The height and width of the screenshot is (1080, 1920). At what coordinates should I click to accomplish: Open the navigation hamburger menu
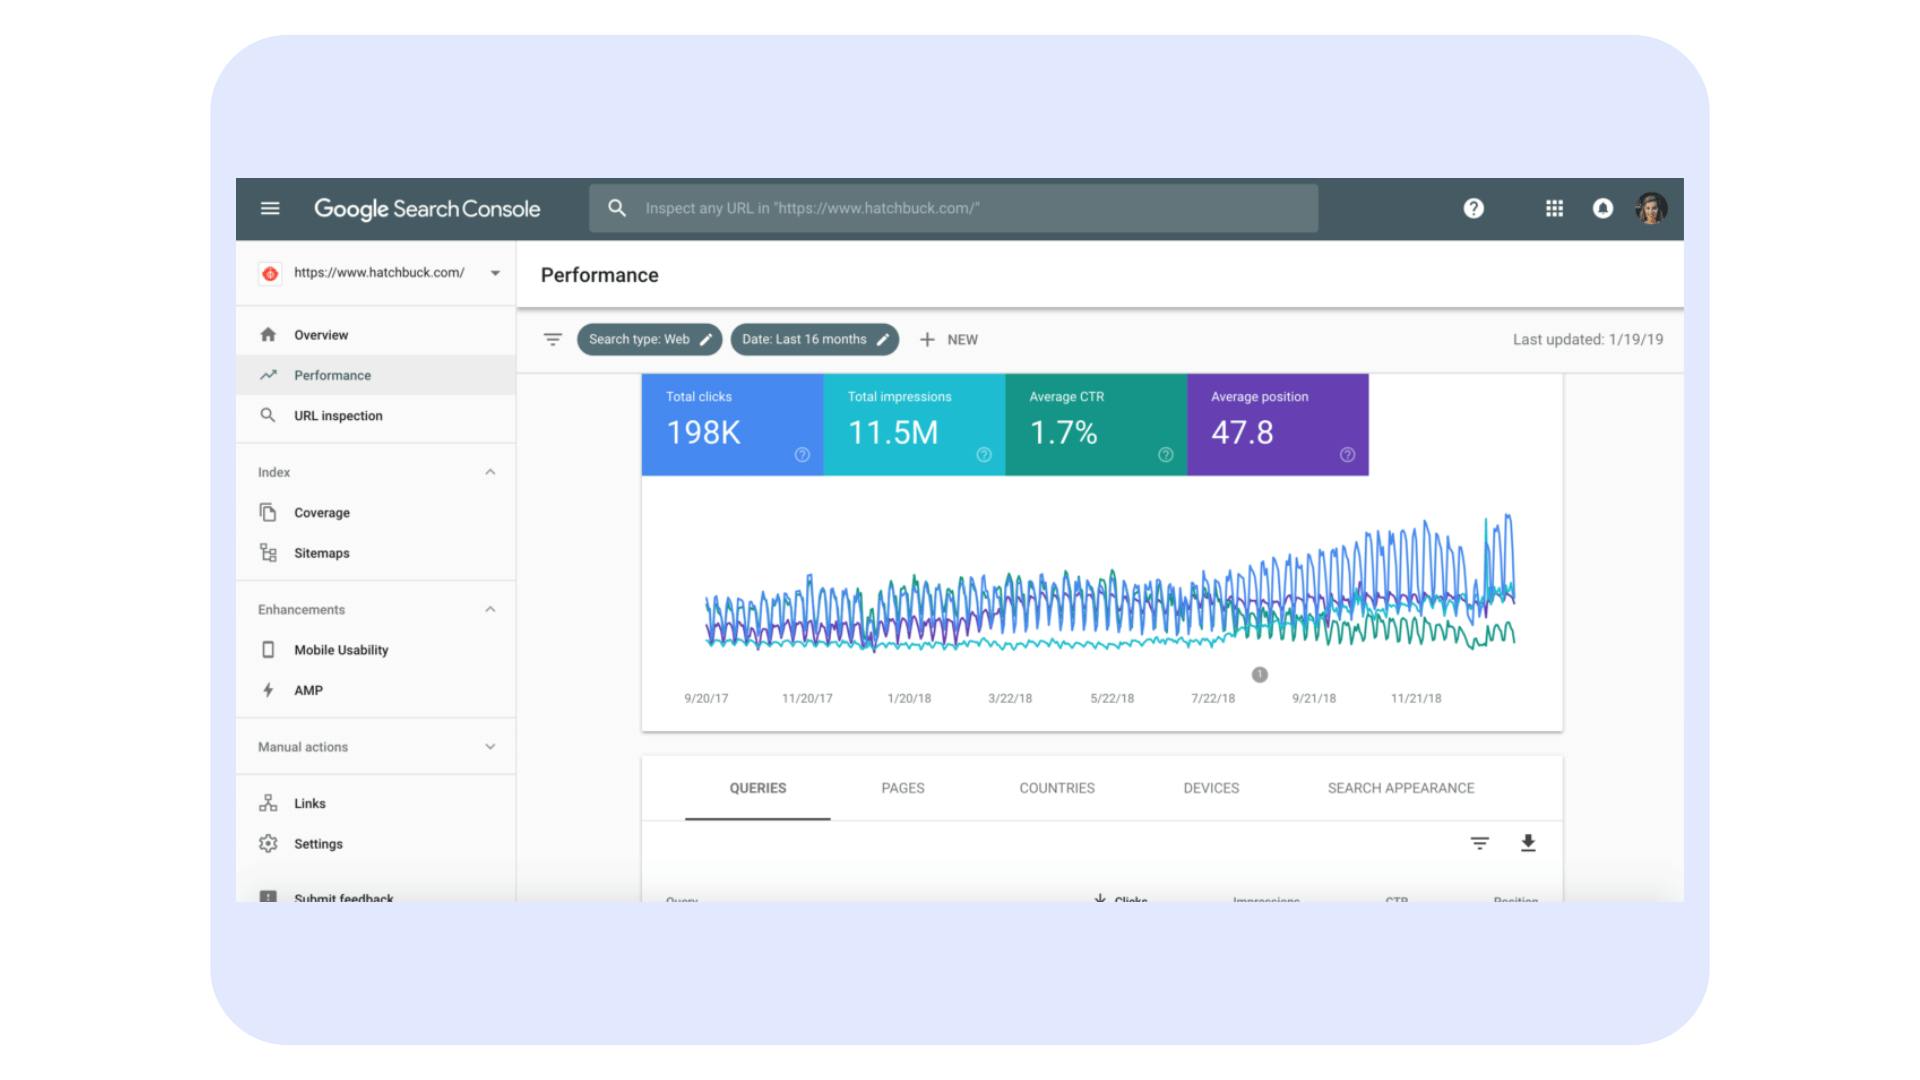coord(269,208)
